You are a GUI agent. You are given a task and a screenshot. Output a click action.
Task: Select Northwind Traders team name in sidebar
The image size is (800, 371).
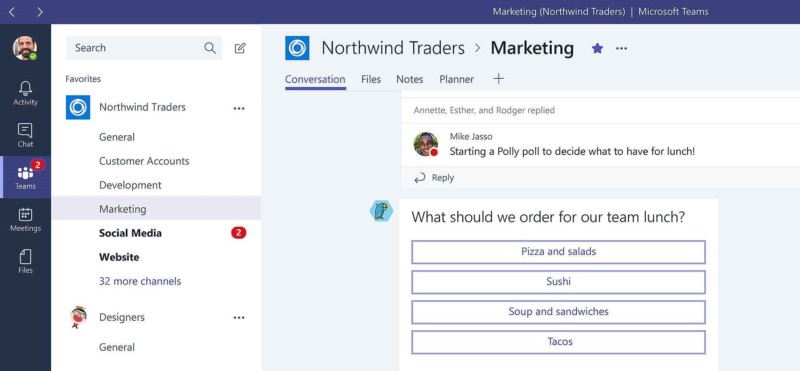pyautogui.click(x=142, y=107)
